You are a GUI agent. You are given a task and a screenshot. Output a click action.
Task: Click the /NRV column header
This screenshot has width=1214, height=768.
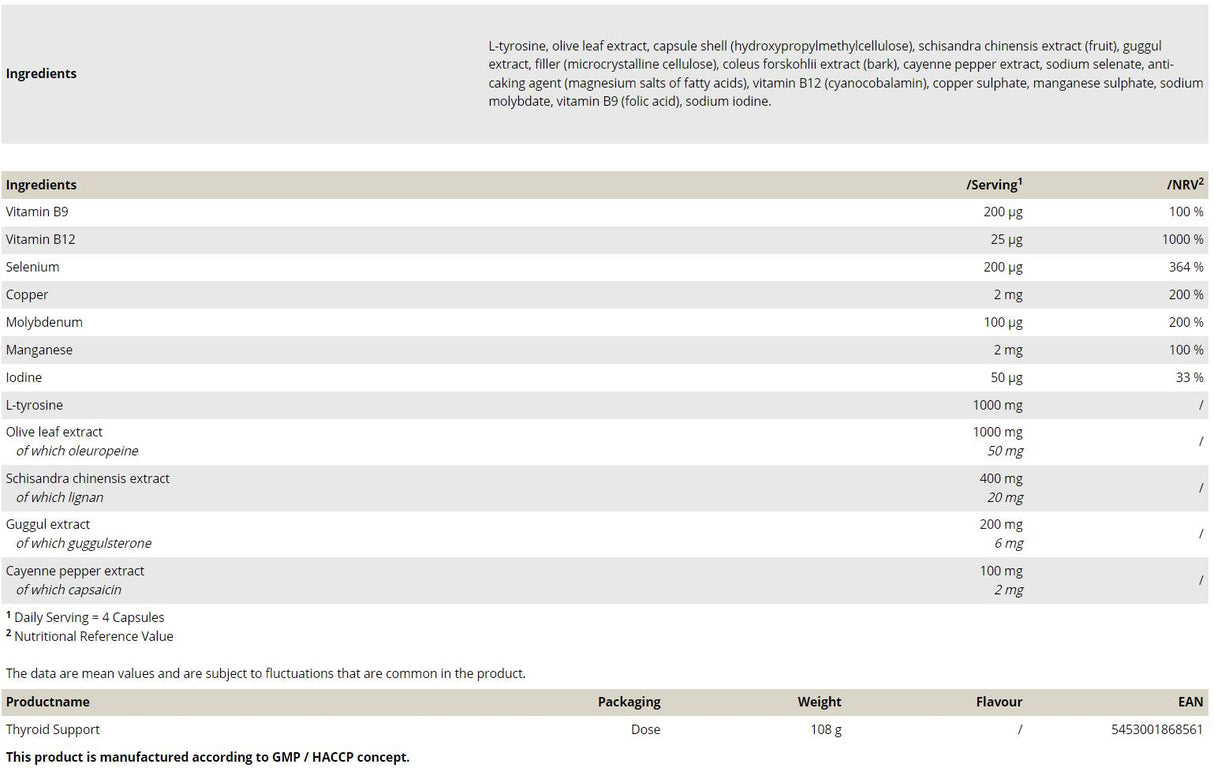(1184, 184)
